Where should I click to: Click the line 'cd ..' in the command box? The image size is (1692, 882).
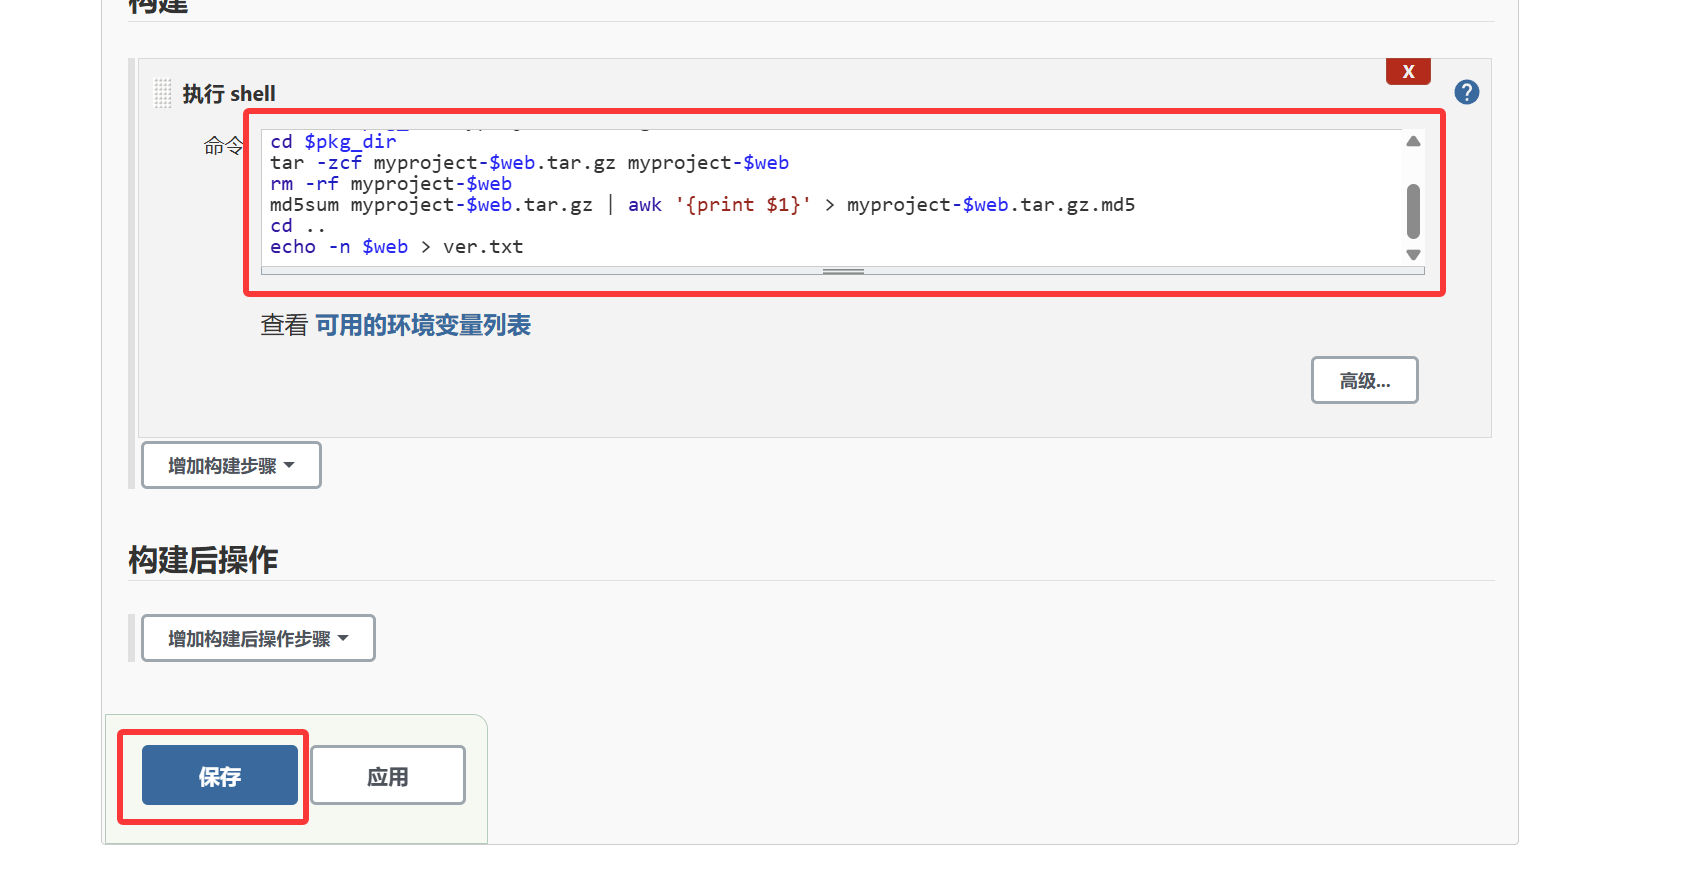pyautogui.click(x=297, y=226)
